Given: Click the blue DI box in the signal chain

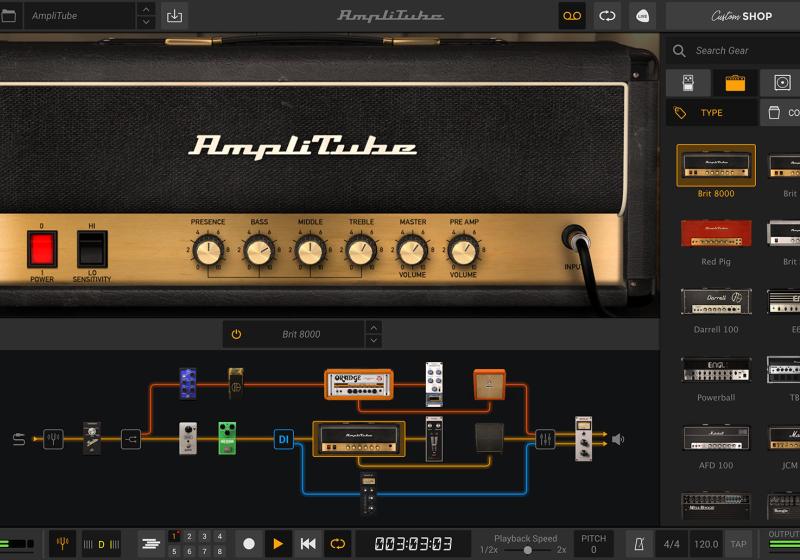Looking at the screenshot, I should [284, 439].
